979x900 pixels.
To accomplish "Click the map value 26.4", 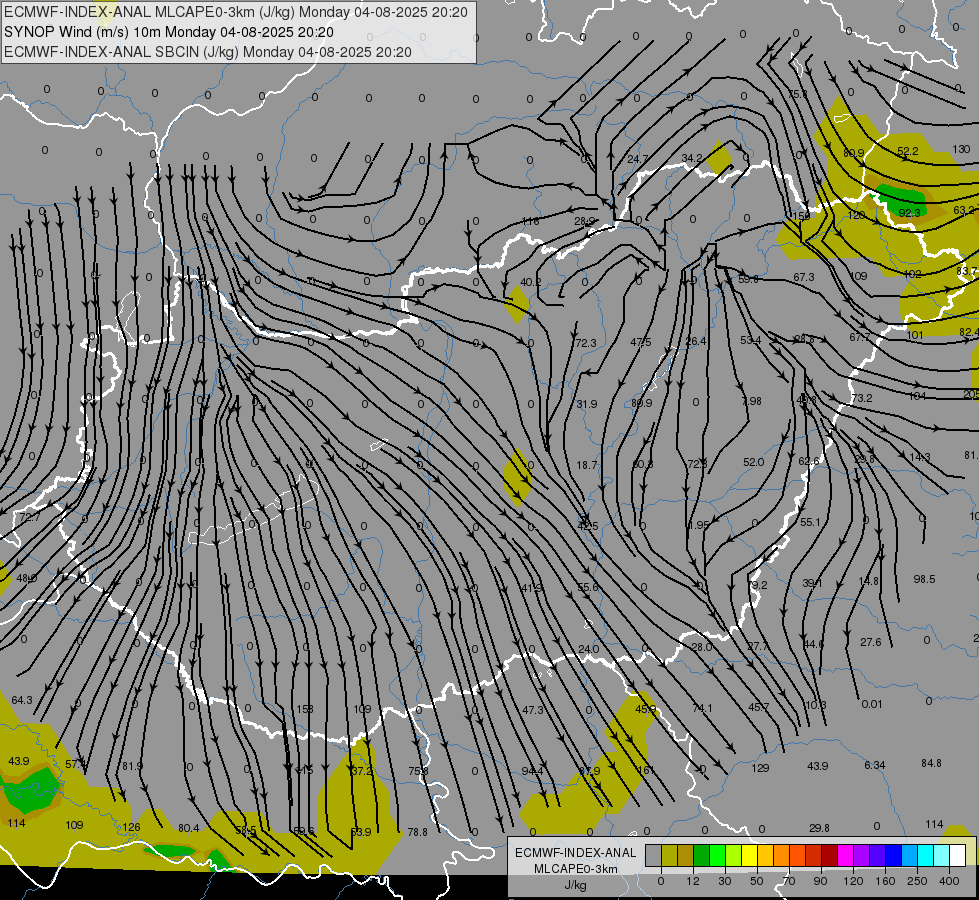I will [x=696, y=341].
